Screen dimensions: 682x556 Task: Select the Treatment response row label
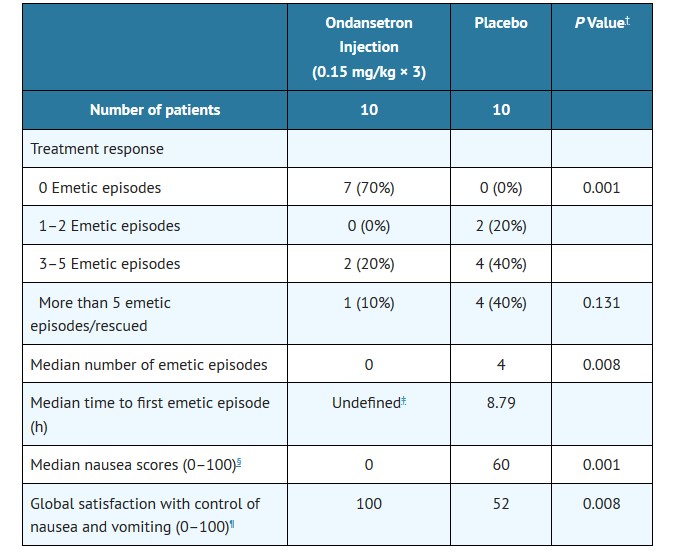pyautogui.click(x=97, y=149)
